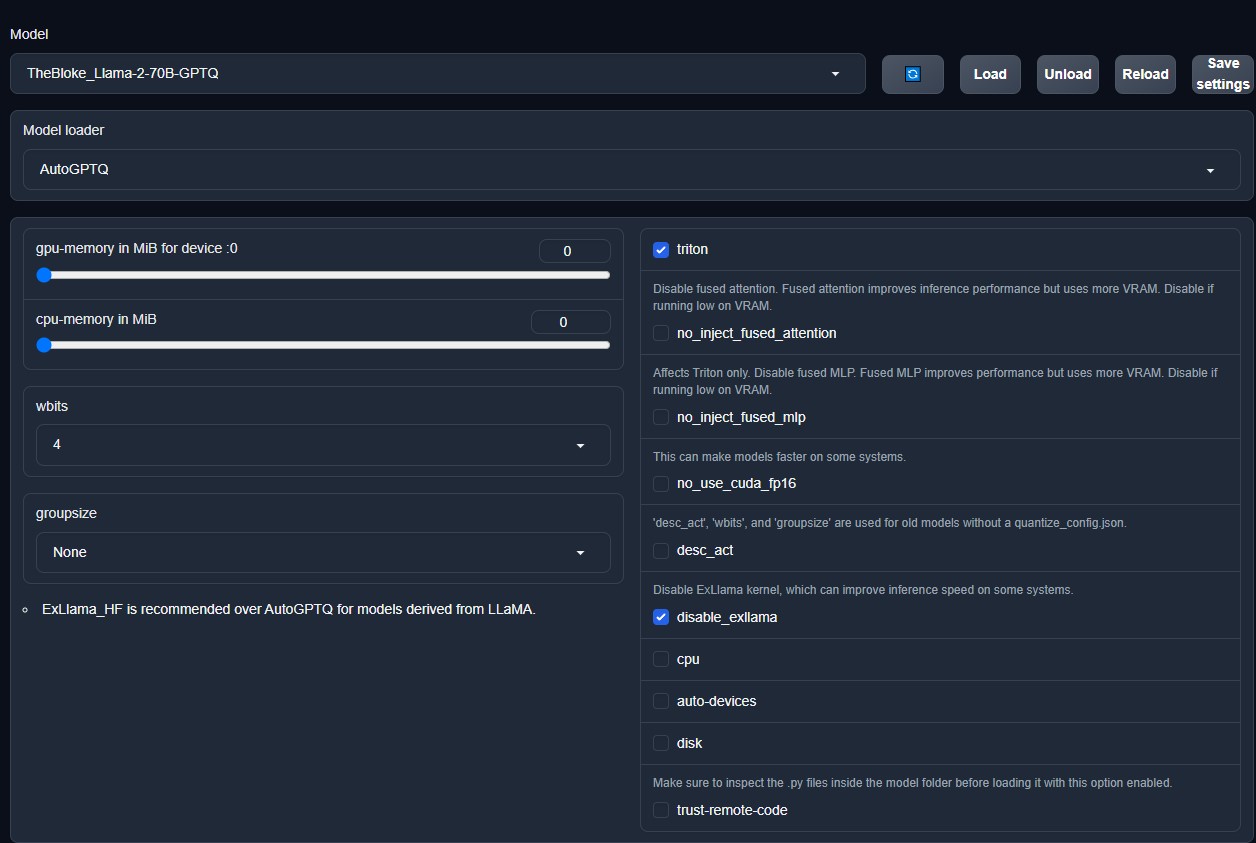Click the gpu-memory number input field
1256x843 pixels.
(x=574, y=251)
